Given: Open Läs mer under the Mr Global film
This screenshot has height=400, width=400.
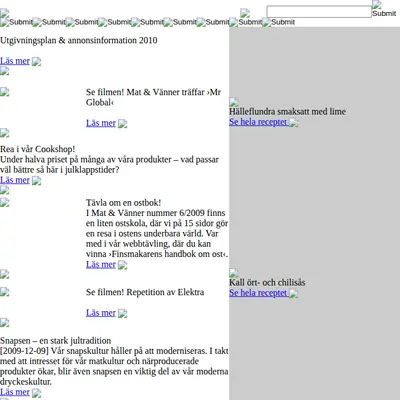Looking at the screenshot, I should pos(101,123).
